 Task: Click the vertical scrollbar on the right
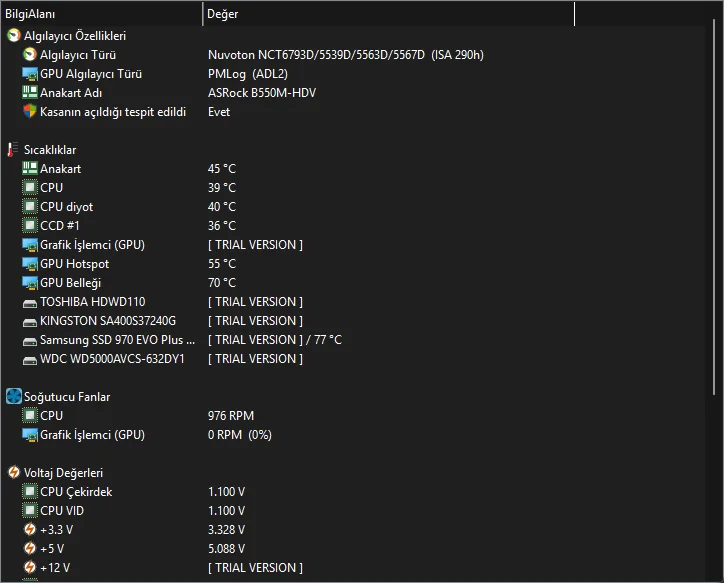point(716,200)
